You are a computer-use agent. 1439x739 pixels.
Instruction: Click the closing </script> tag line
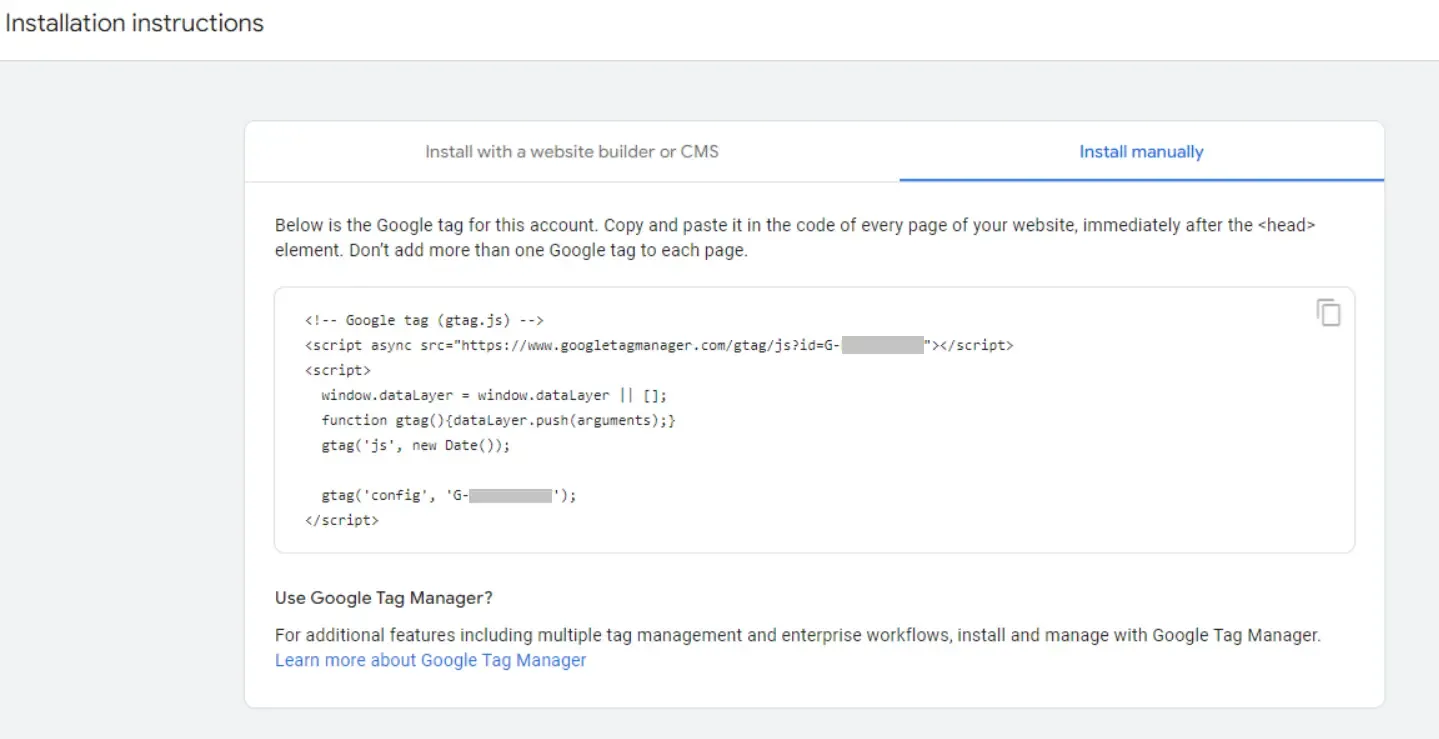pos(342,520)
